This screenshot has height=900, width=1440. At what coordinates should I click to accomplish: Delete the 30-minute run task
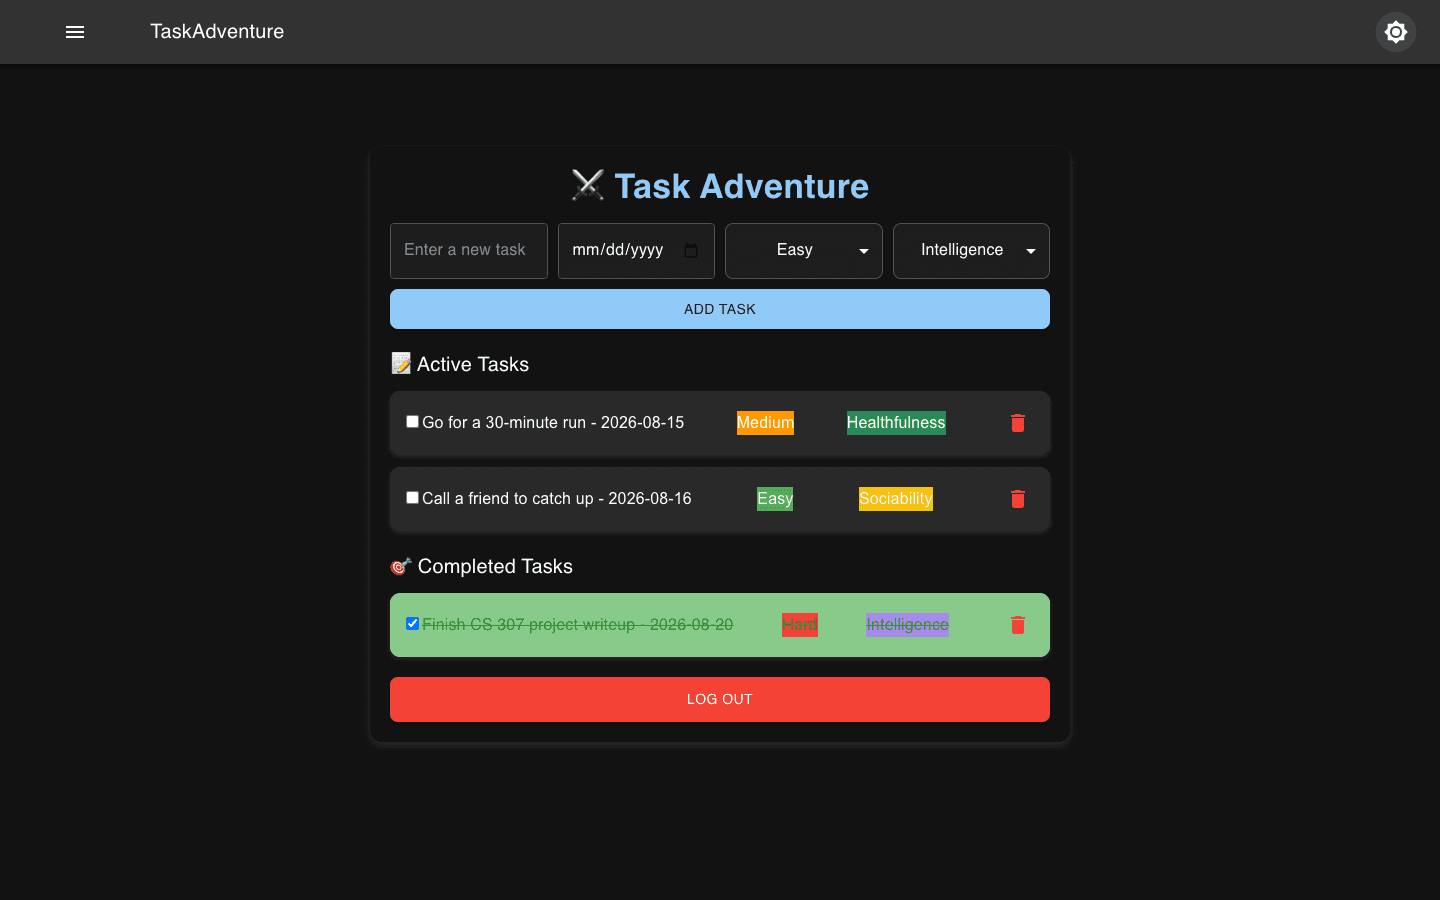coord(1018,423)
